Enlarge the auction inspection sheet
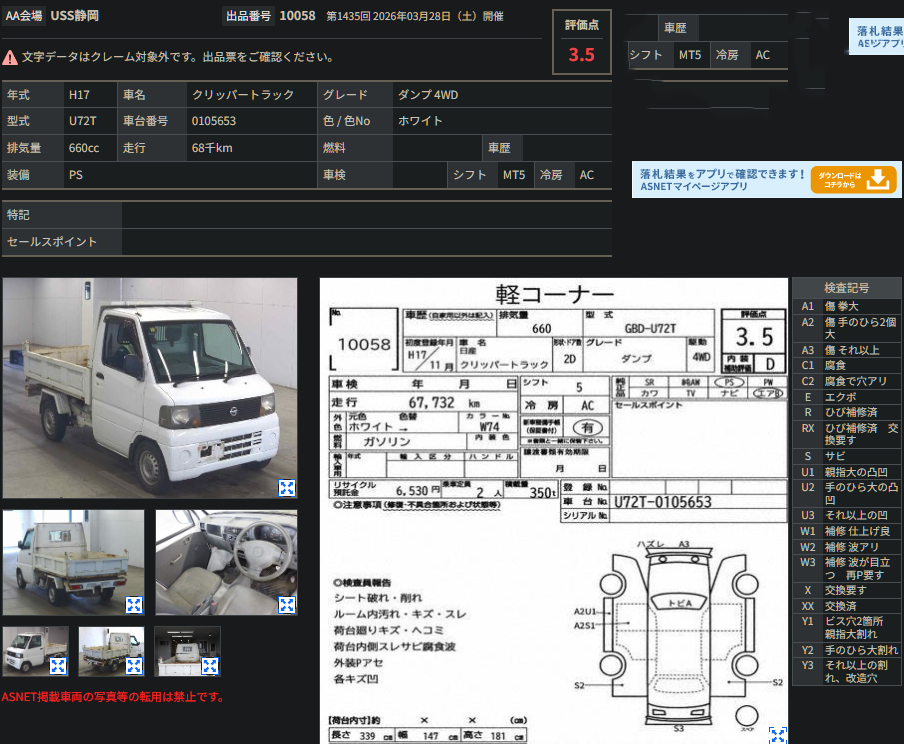The width and height of the screenshot is (904, 744). pyautogui.click(x=778, y=735)
